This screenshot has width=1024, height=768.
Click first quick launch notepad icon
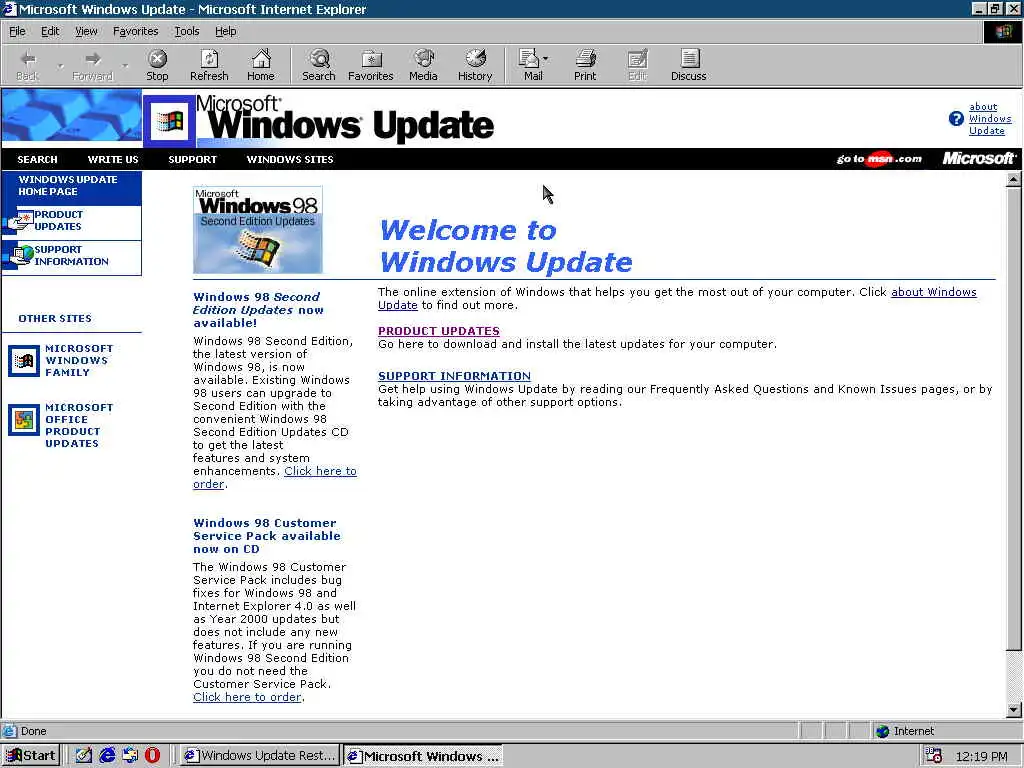coord(84,756)
